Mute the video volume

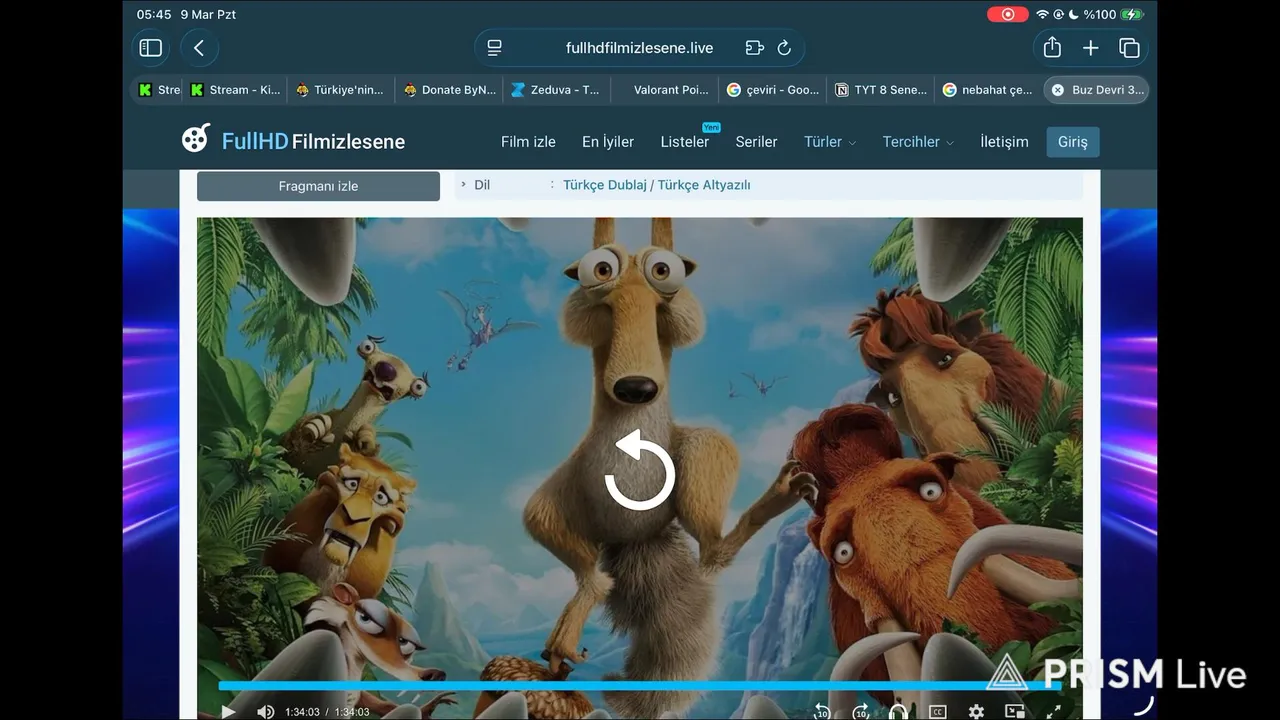point(265,712)
